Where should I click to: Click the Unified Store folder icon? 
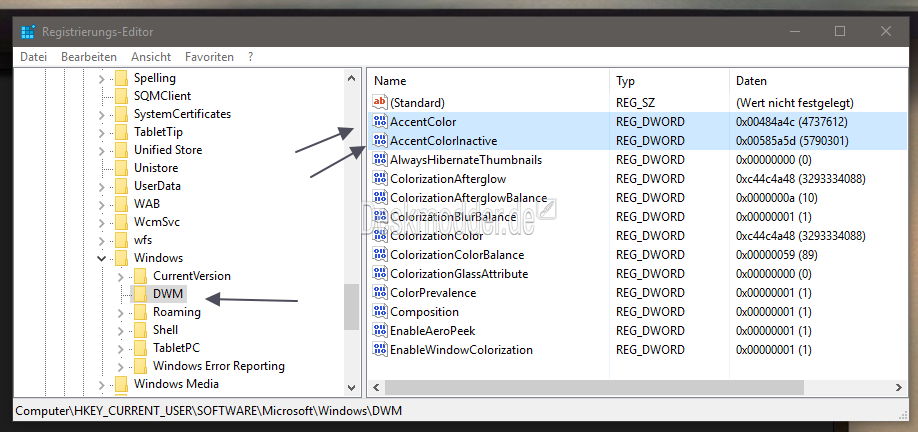[121, 150]
